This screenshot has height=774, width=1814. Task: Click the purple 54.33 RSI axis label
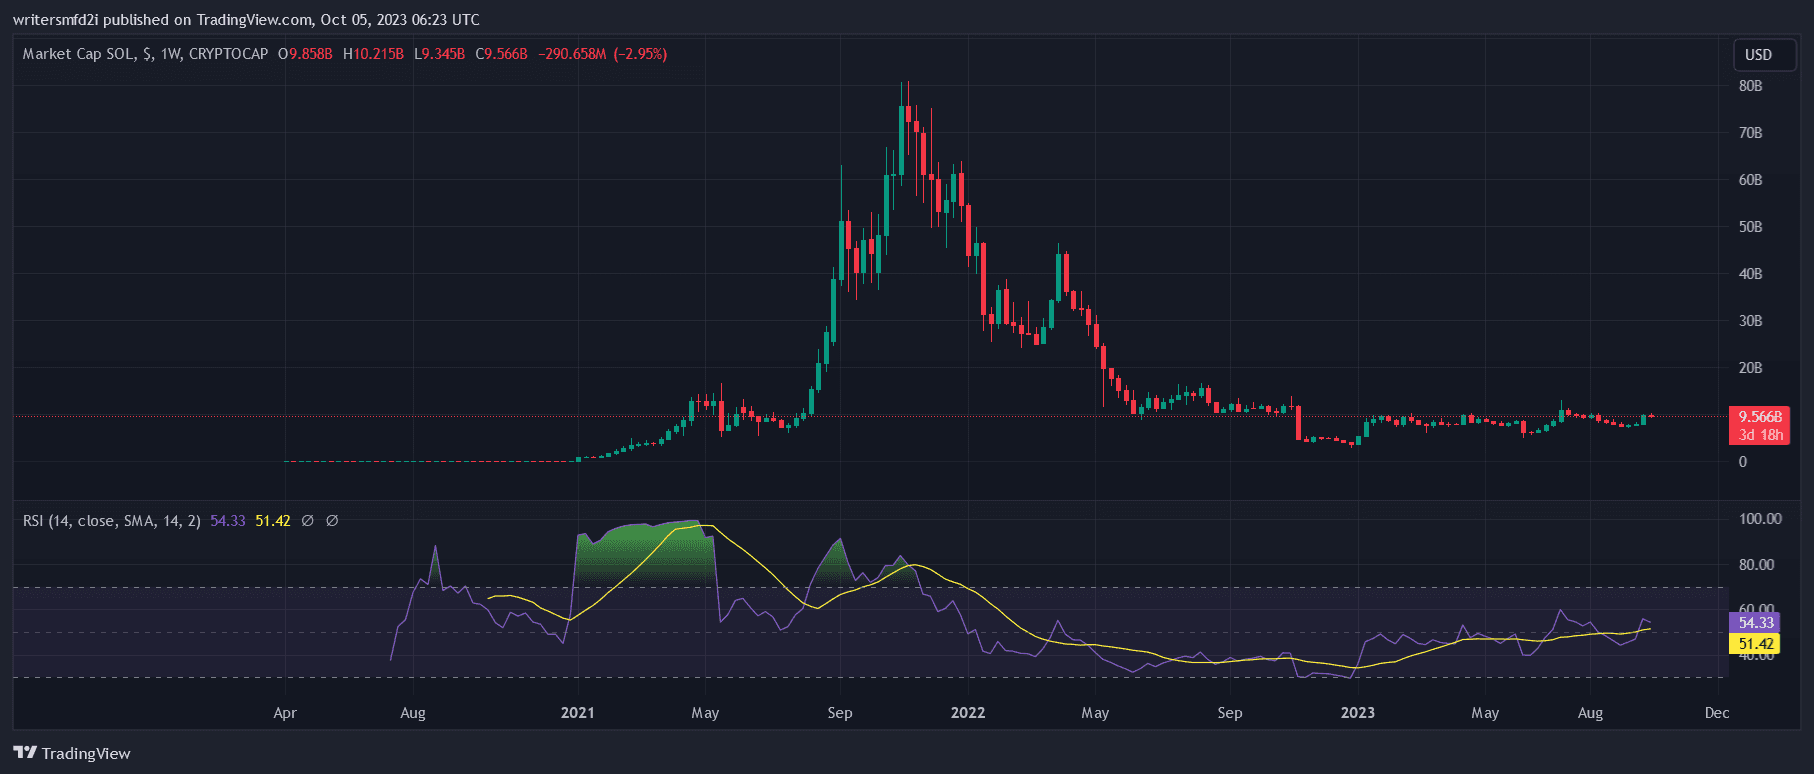coord(1755,623)
